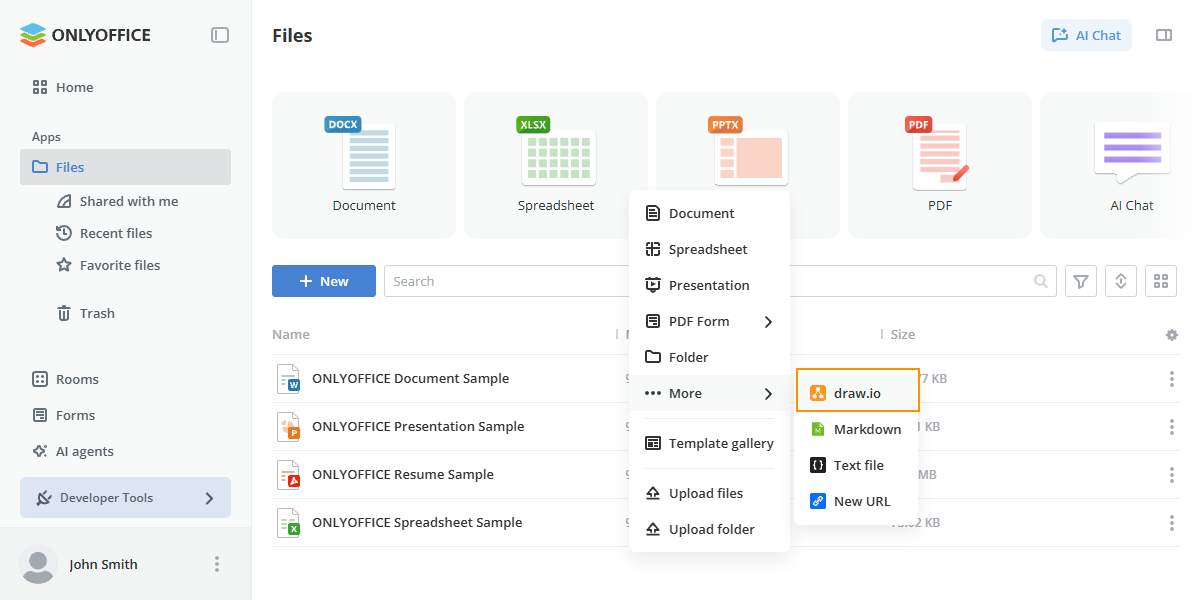Toggle the right side panel icon beside AI Chat button
Image resolution: width=1200 pixels, height=600 pixels.
[1164, 35]
